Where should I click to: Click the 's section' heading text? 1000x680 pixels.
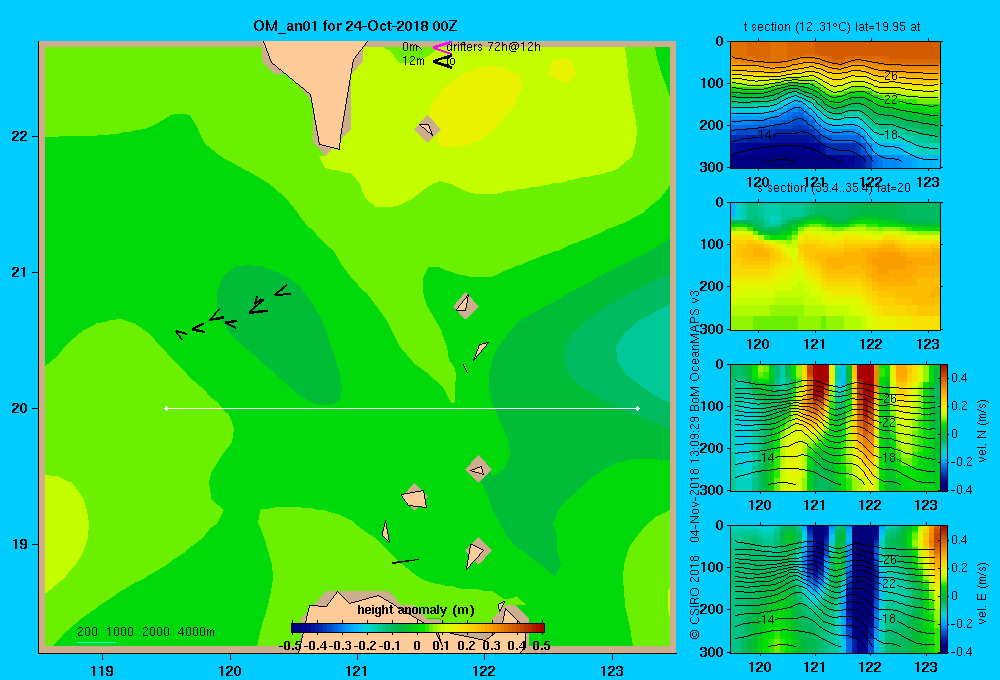[781, 188]
